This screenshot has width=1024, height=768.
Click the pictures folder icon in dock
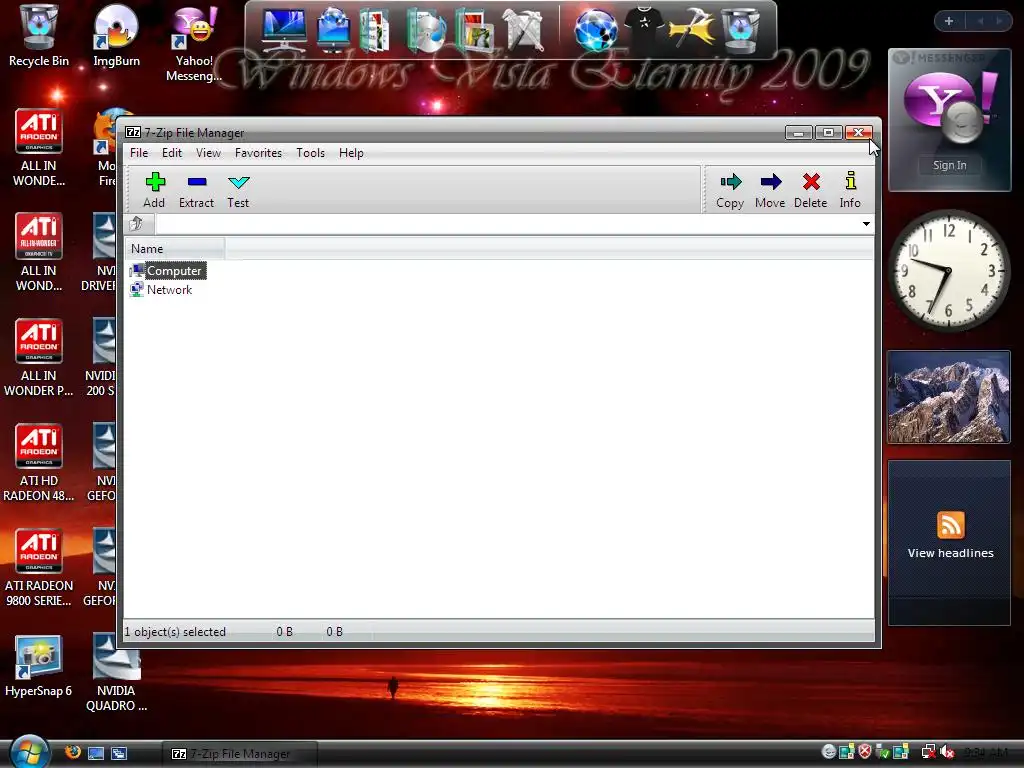point(475,30)
